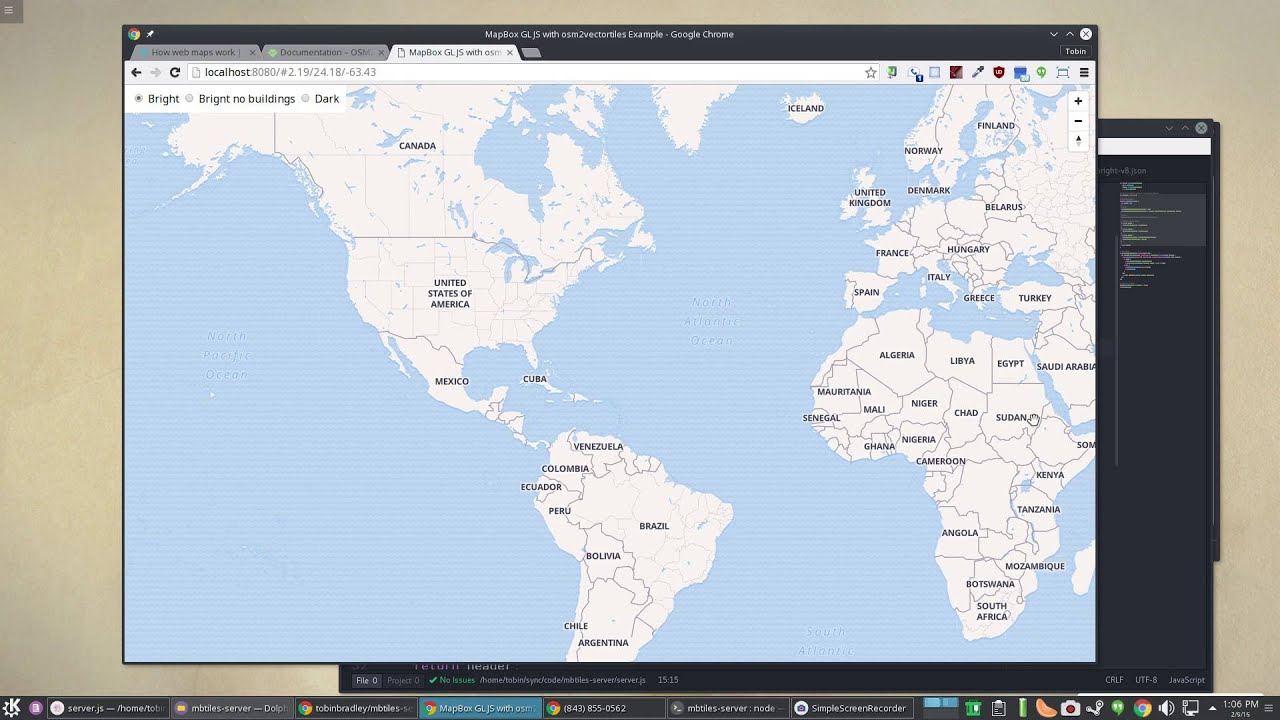Switch to mbtiles-server node terminal
This screenshot has height=720, width=1280.
point(727,708)
